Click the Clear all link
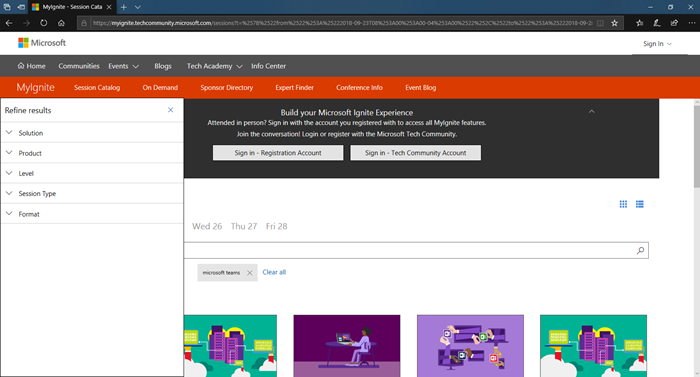 pyautogui.click(x=274, y=272)
